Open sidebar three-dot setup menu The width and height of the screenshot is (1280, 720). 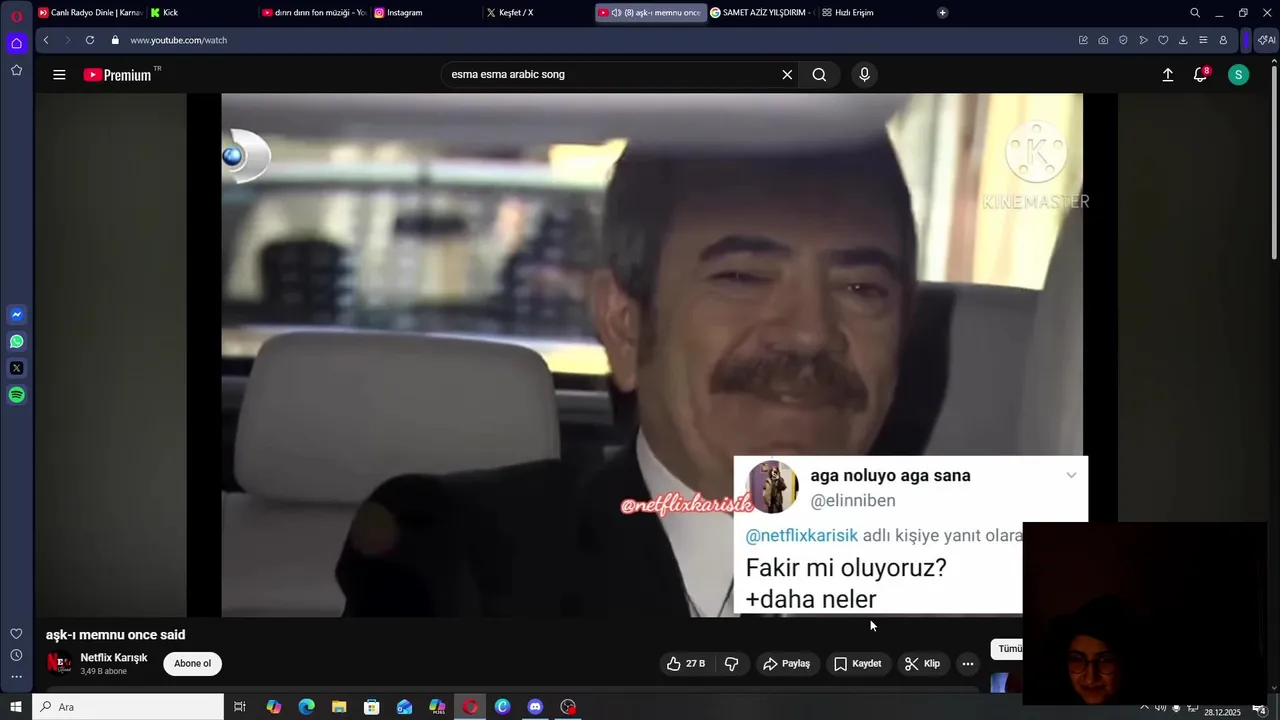[16, 677]
